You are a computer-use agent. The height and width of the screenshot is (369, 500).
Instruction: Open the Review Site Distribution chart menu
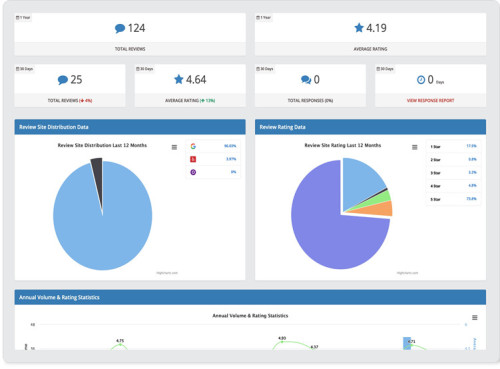click(x=174, y=147)
